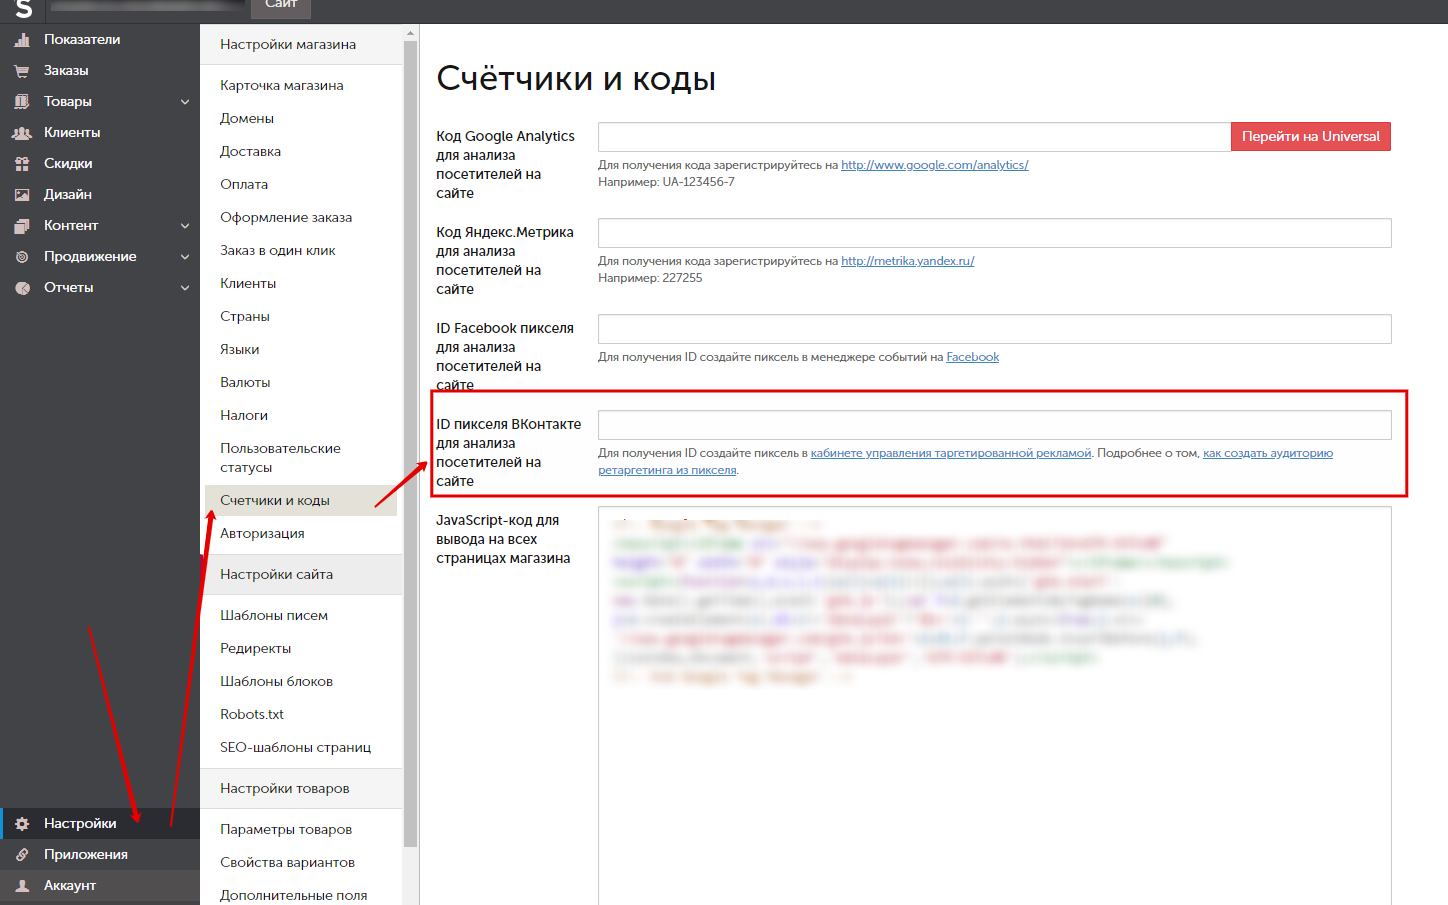Open the Показатели section

(82, 40)
